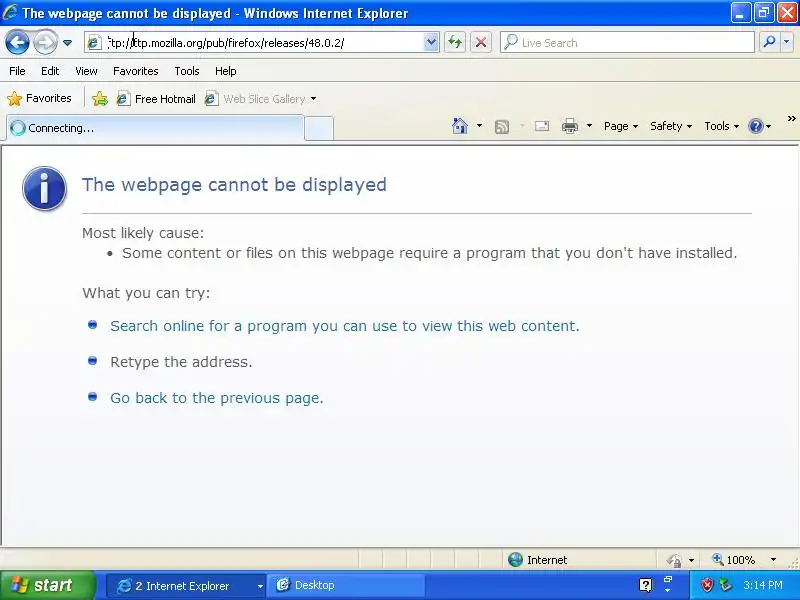Click the Favorites star button

[x=40, y=98]
